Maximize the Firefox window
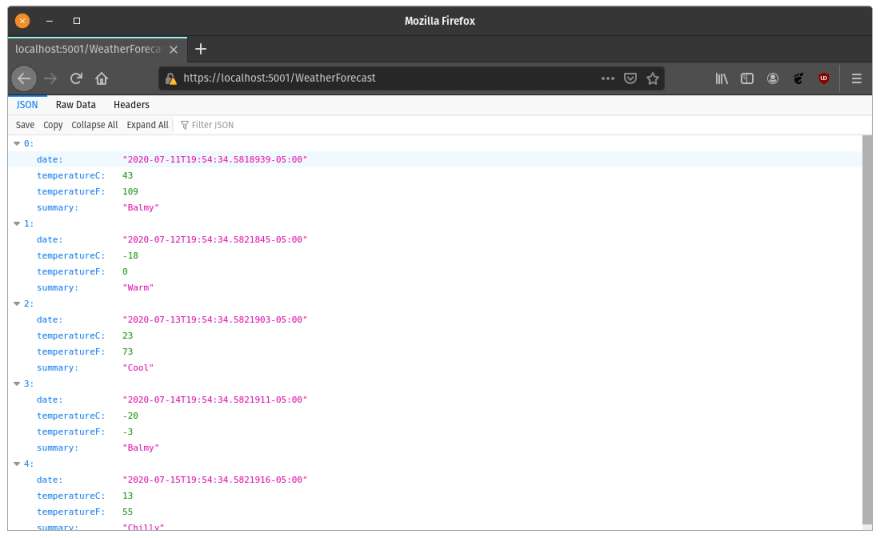880x538 pixels. tap(76, 21)
